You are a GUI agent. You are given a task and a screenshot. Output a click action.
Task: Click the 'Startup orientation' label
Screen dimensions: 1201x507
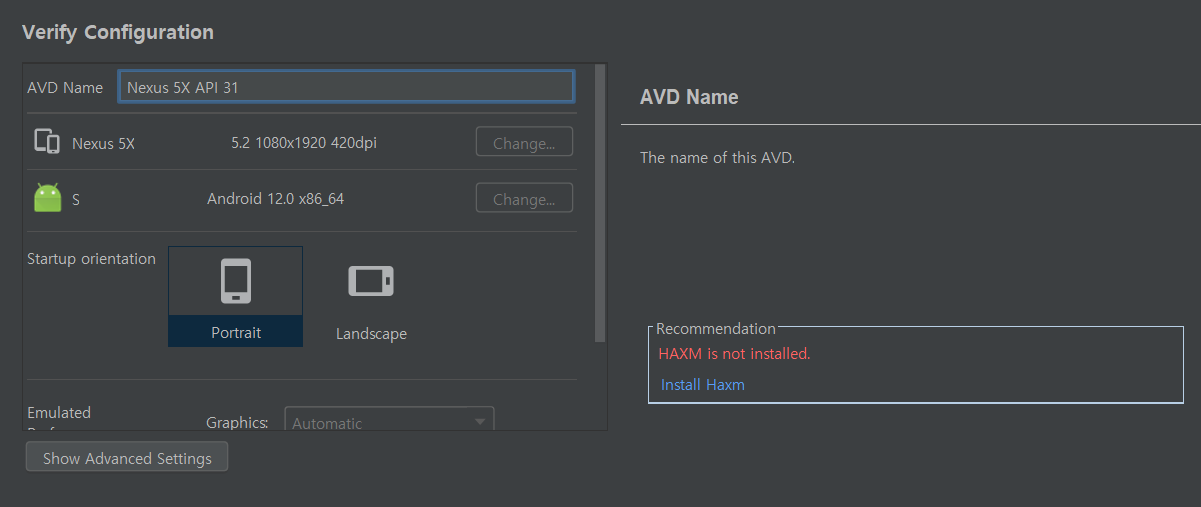[x=91, y=258]
